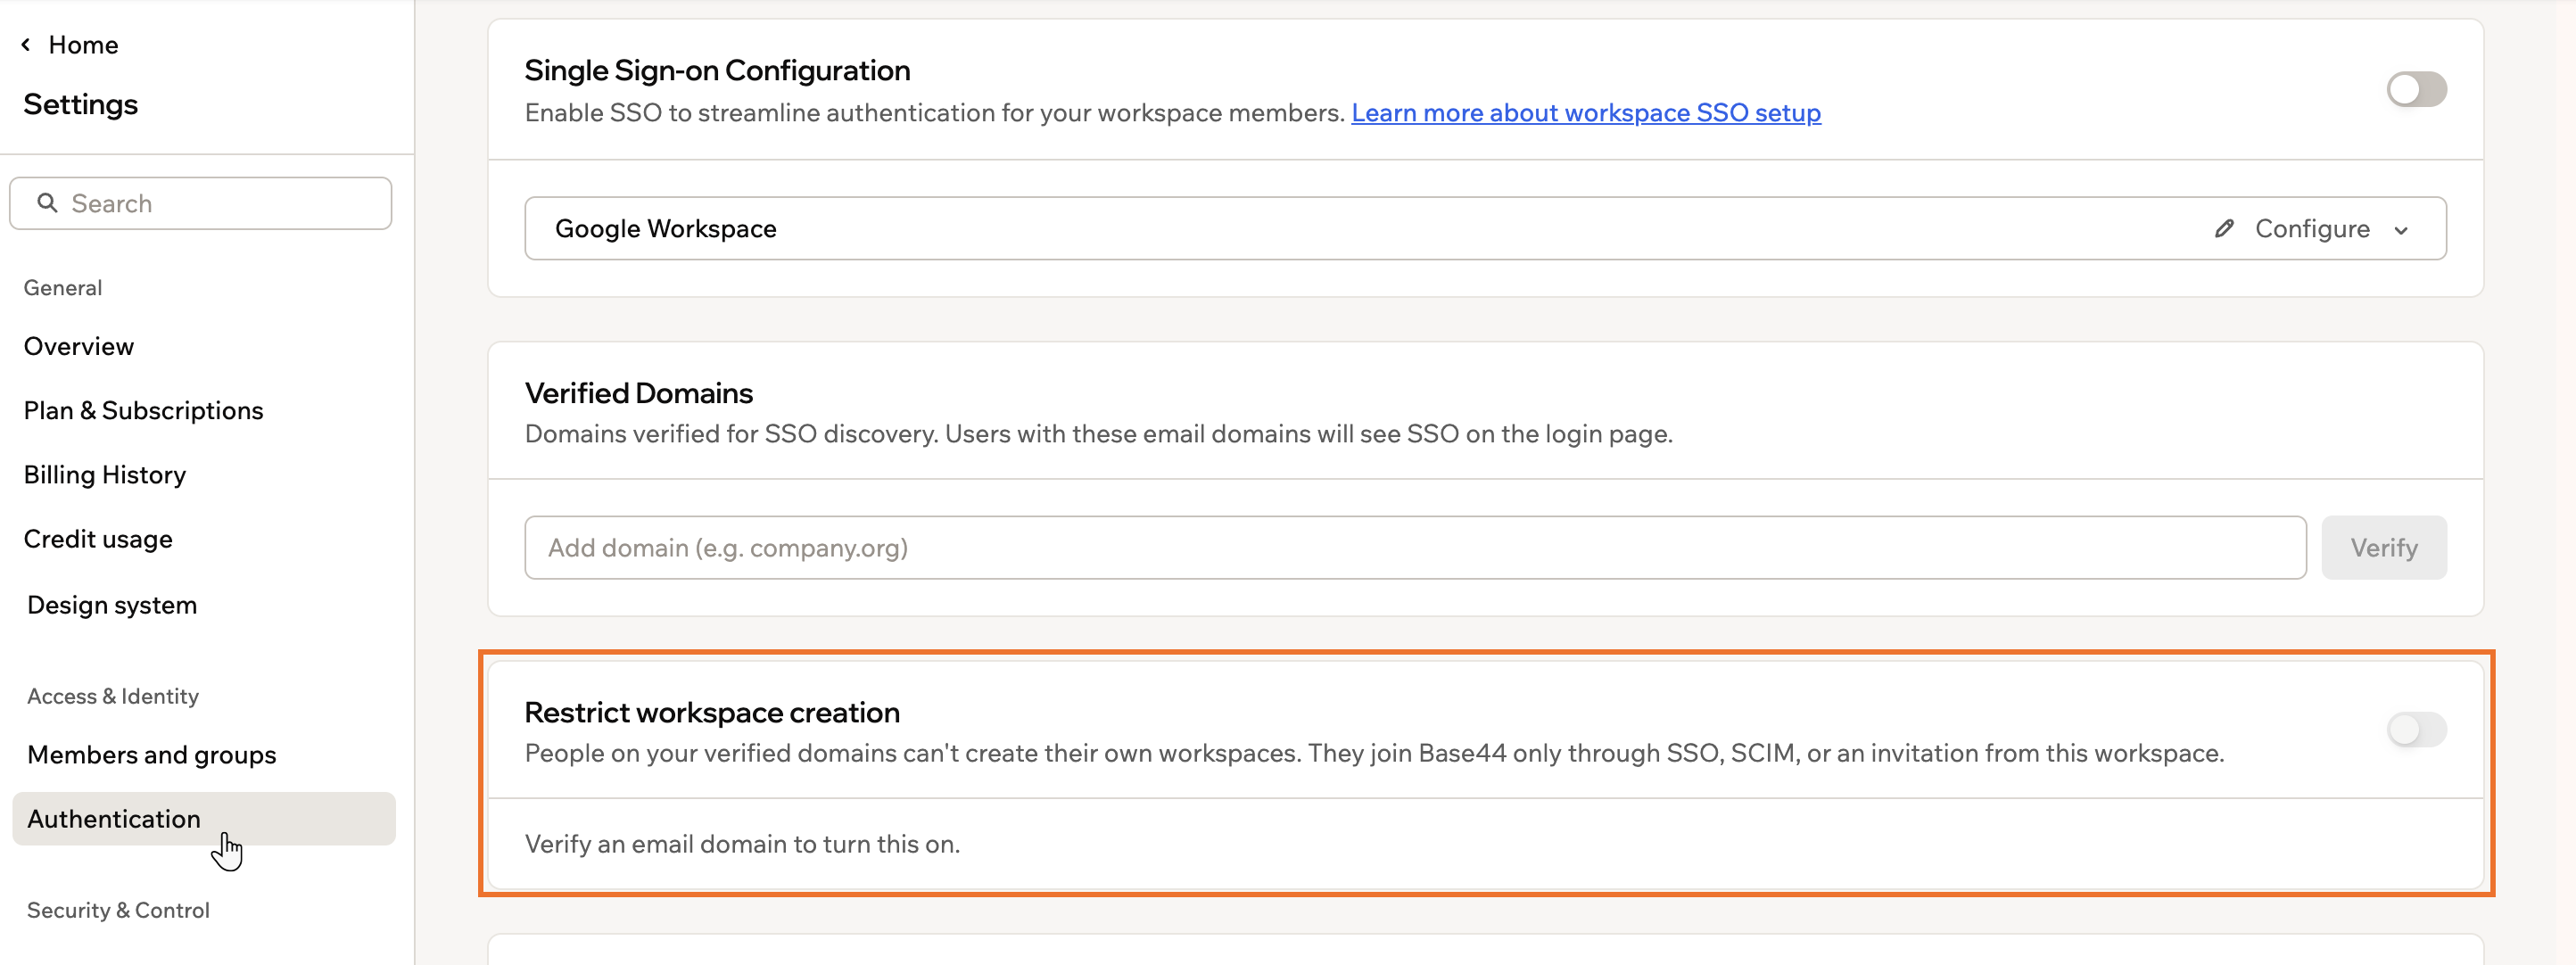Open the Overview settings page

pos(79,346)
